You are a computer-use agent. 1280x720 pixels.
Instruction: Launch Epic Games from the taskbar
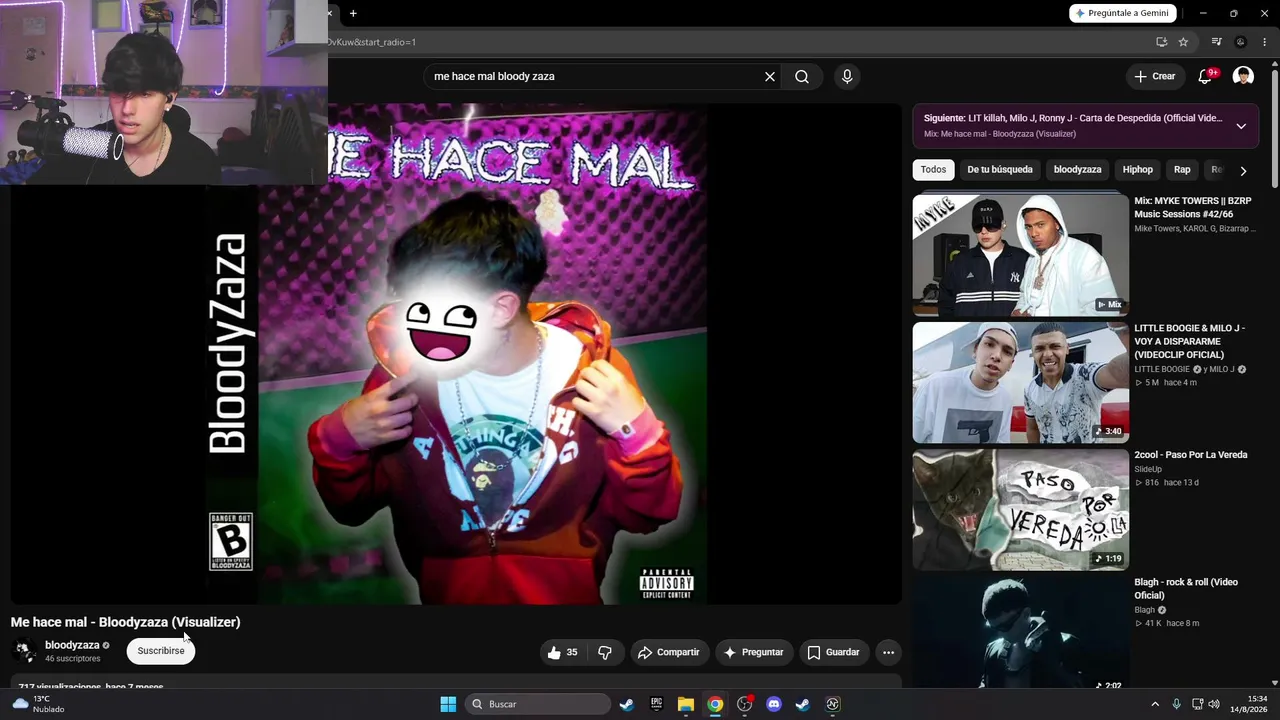click(656, 704)
